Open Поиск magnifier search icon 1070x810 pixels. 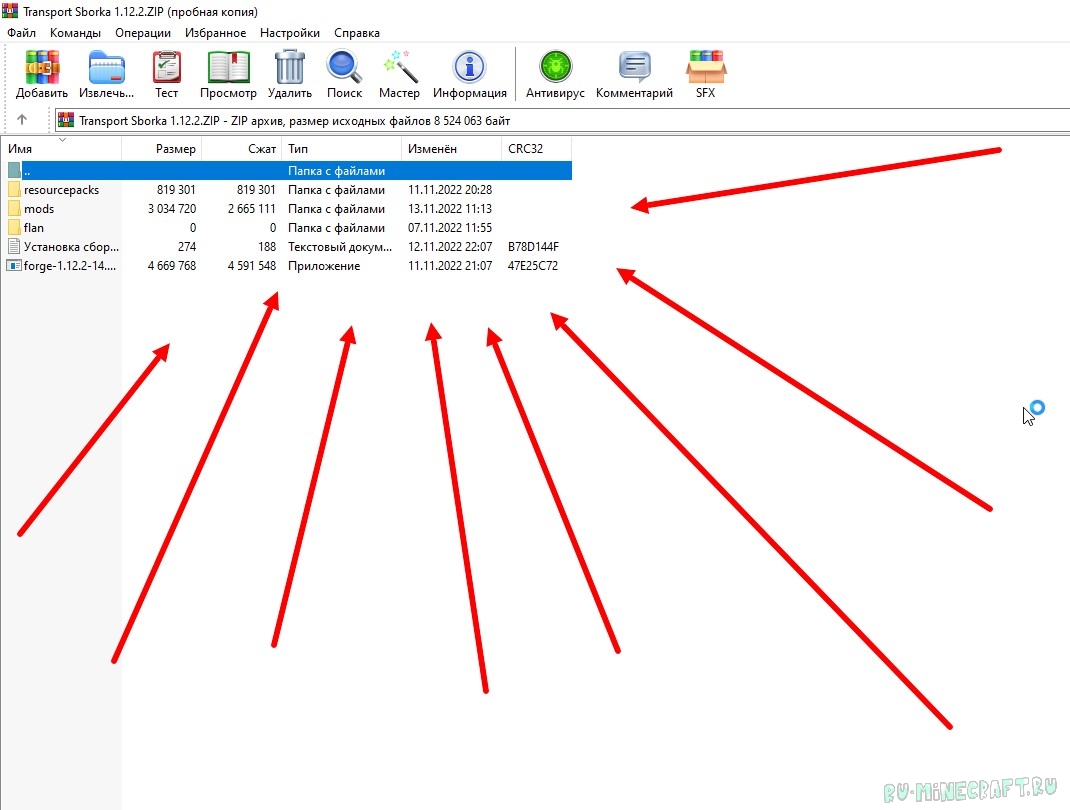[x=344, y=68]
